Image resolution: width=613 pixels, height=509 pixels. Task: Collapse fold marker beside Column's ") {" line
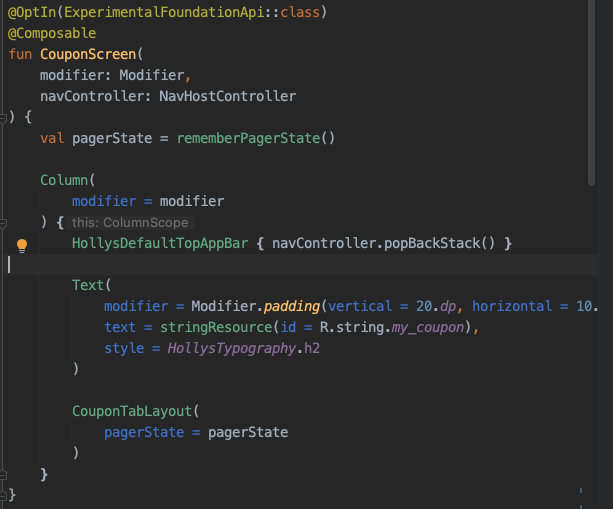point(3,223)
